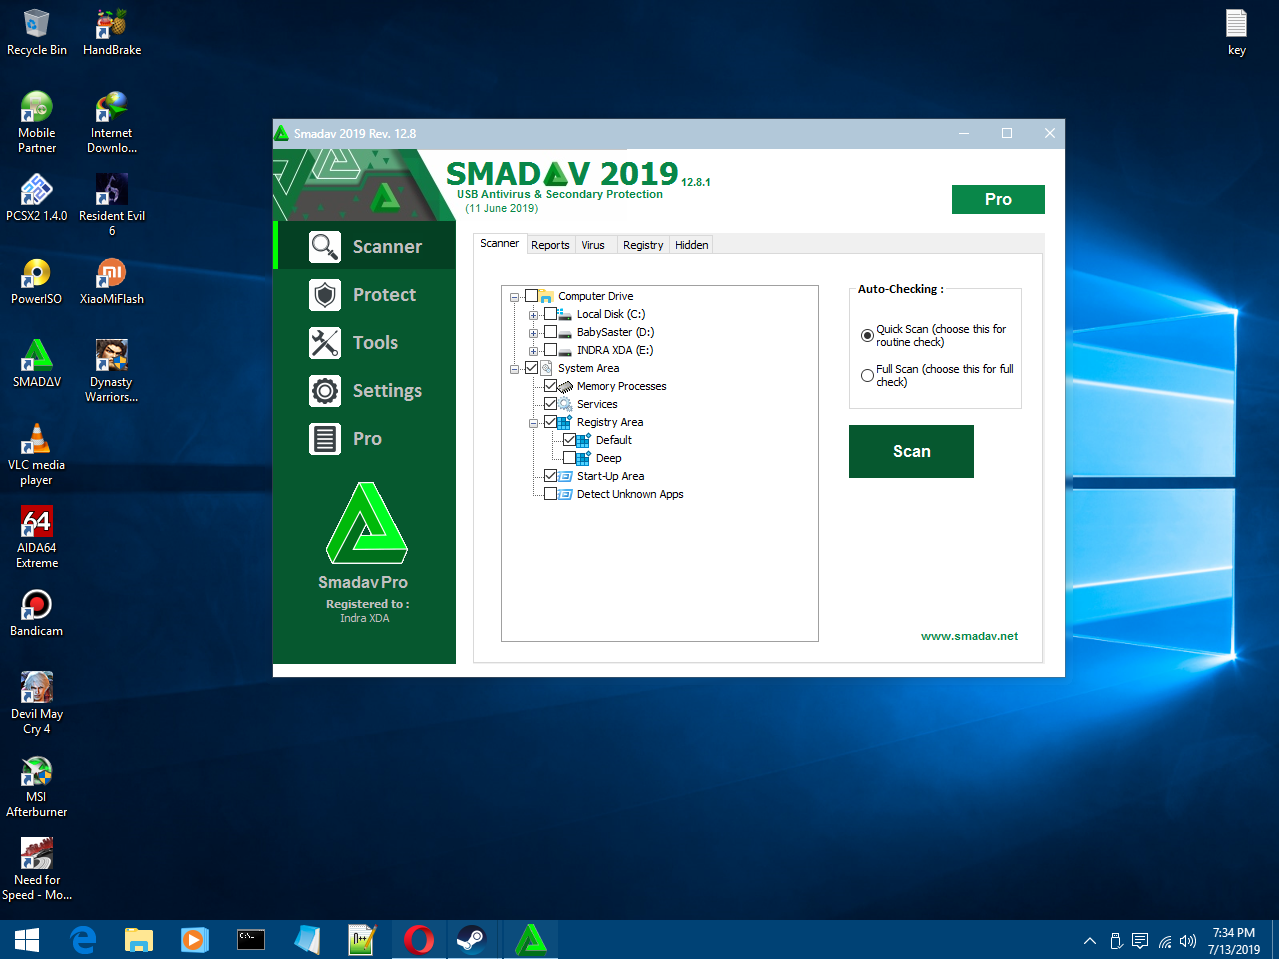The width and height of the screenshot is (1279, 959).
Task: Select Resident Evil 6 desktop icon
Action: [x=112, y=205]
